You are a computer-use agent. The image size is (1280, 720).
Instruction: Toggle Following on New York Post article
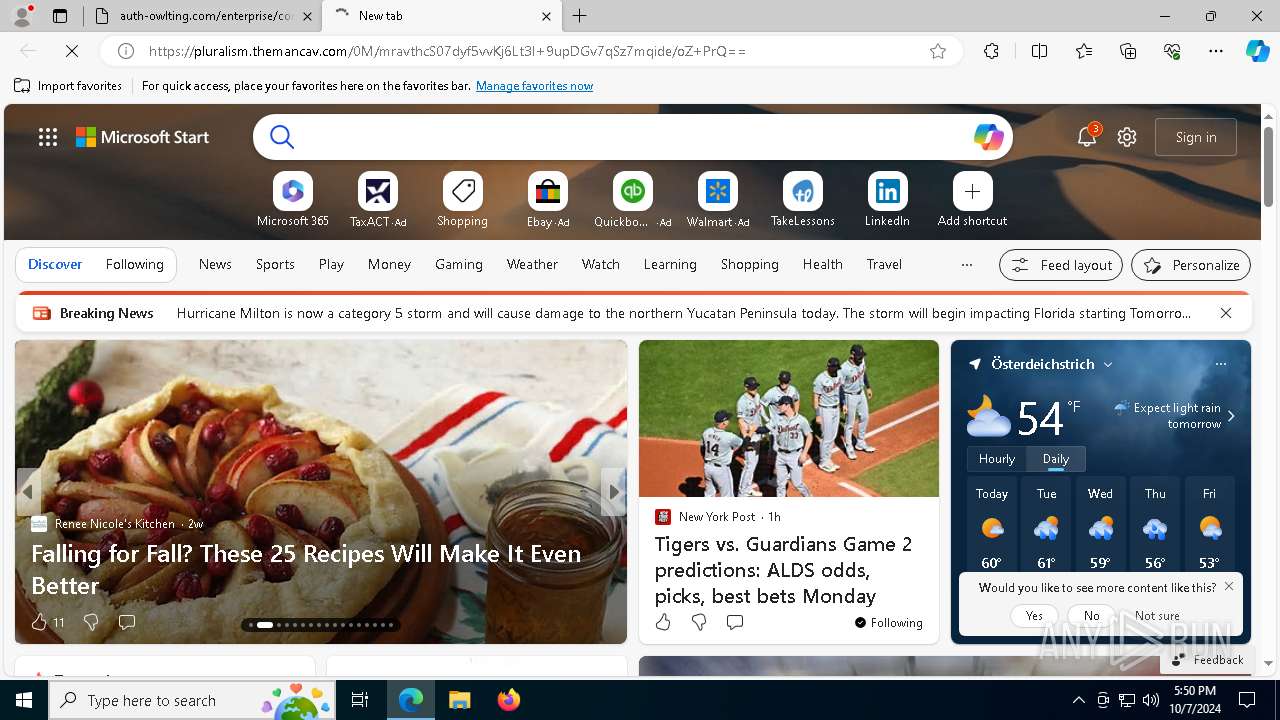point(889,622)
